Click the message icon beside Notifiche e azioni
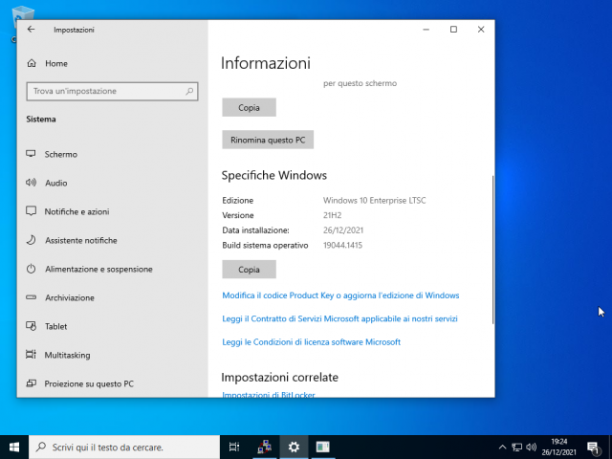612x459 pixels. [31, 211]
